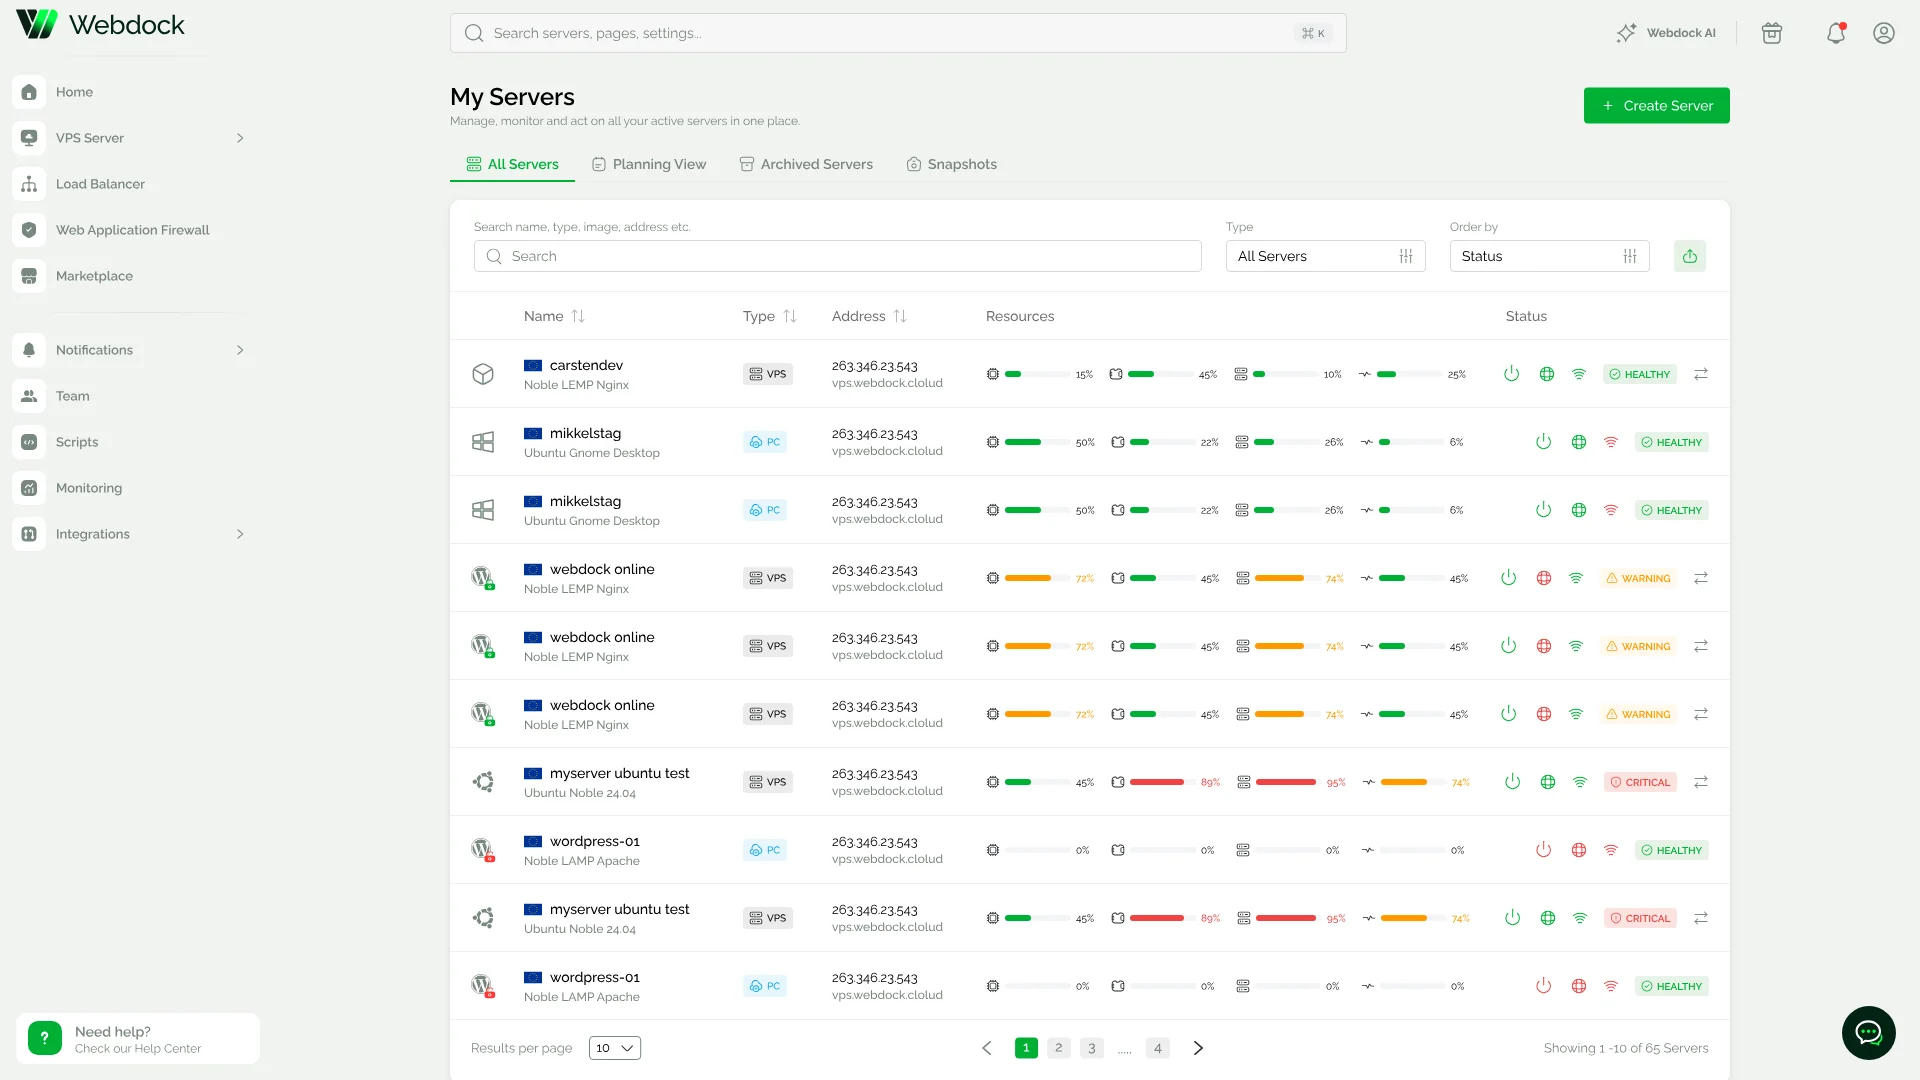The width and height of the screenshot is (1920, 1080).
Task: Click the red wifi icon in second mikkelstag row
Action: [x=1611, y=510]
